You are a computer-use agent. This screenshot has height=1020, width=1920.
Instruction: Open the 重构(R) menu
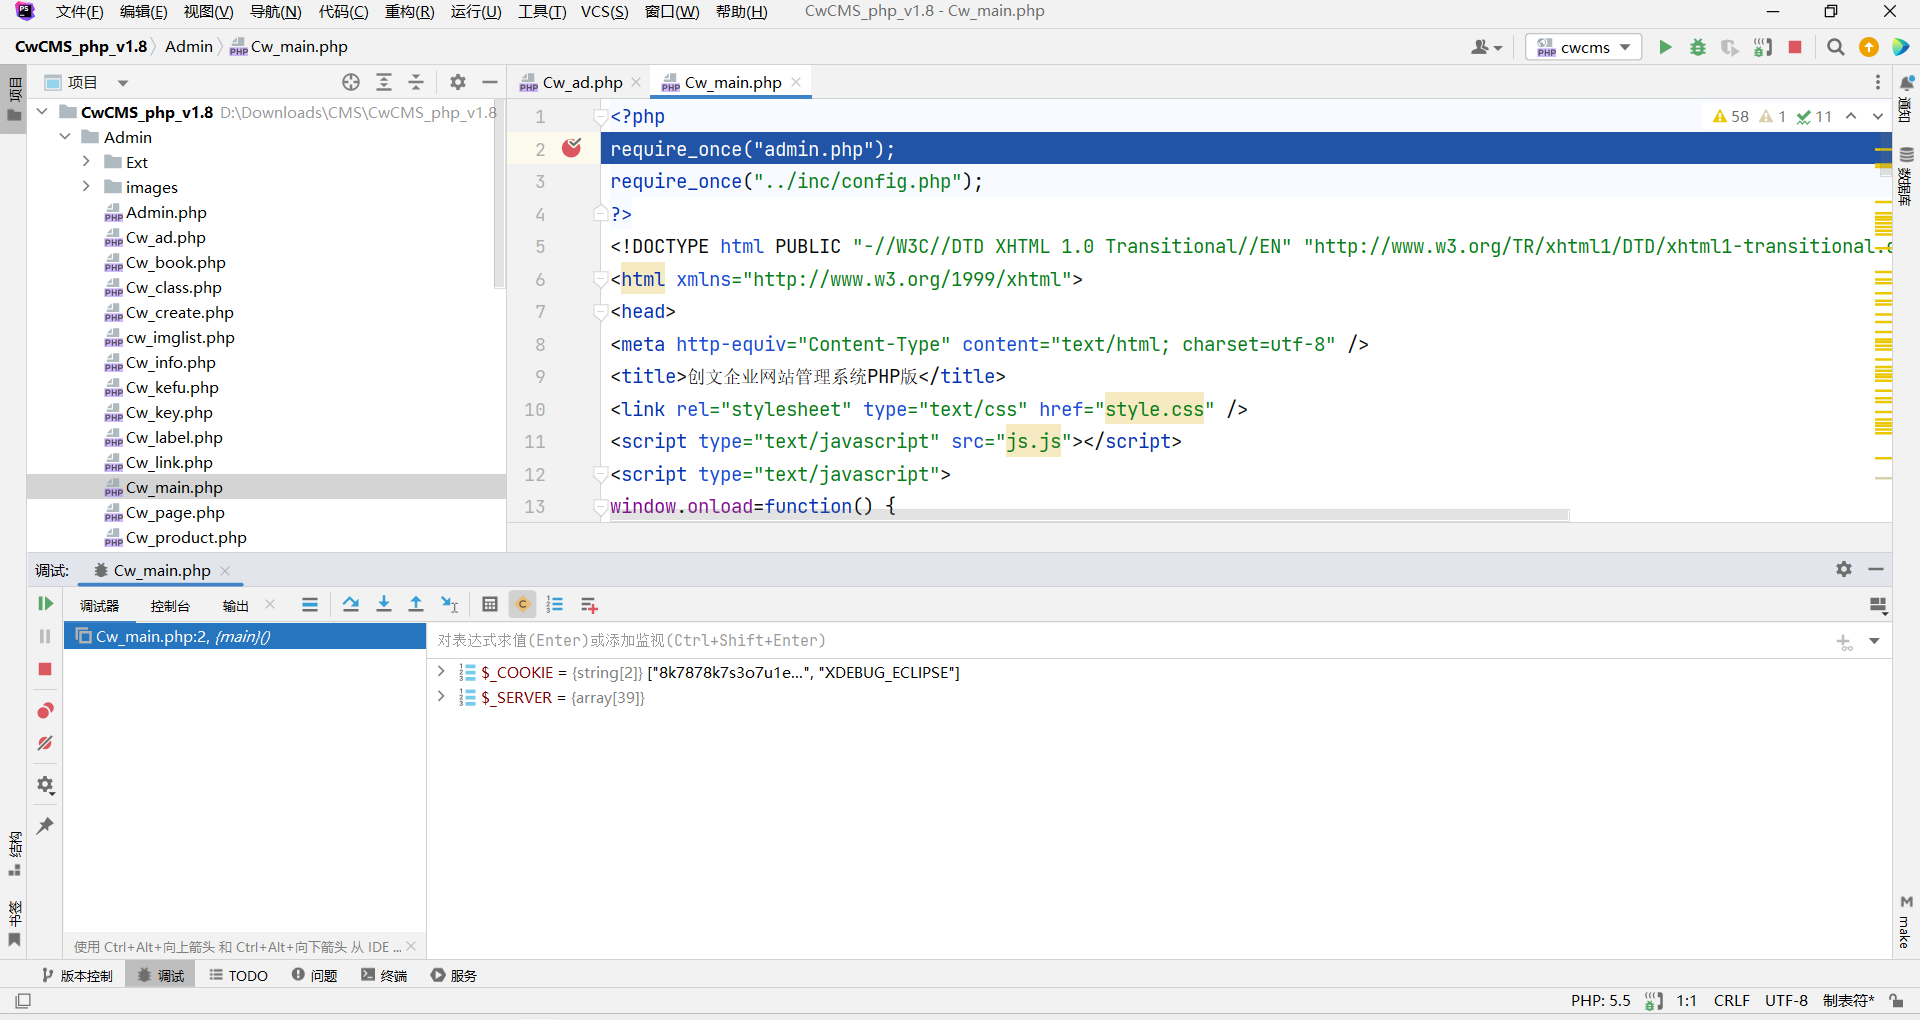point(409,12)
